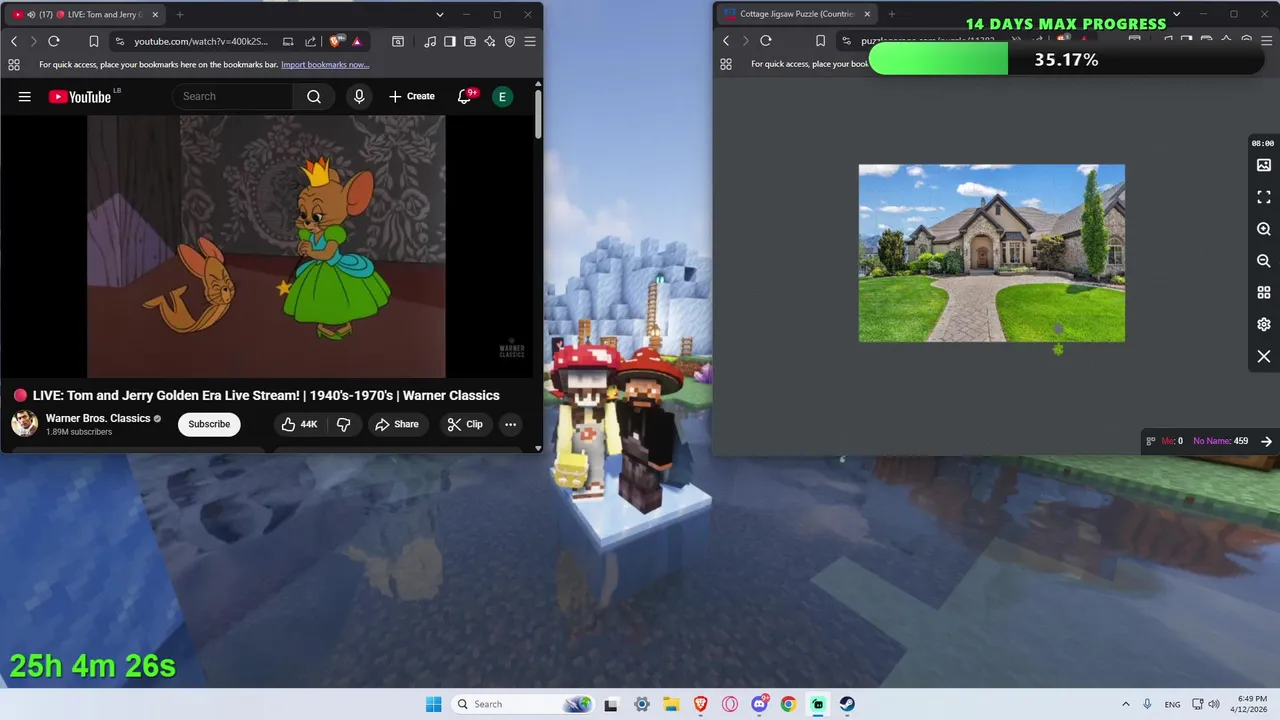The height and width of the screenshot is (720, 1280).
Task: Click the Share button under video
Action: [x=397, y=424]
